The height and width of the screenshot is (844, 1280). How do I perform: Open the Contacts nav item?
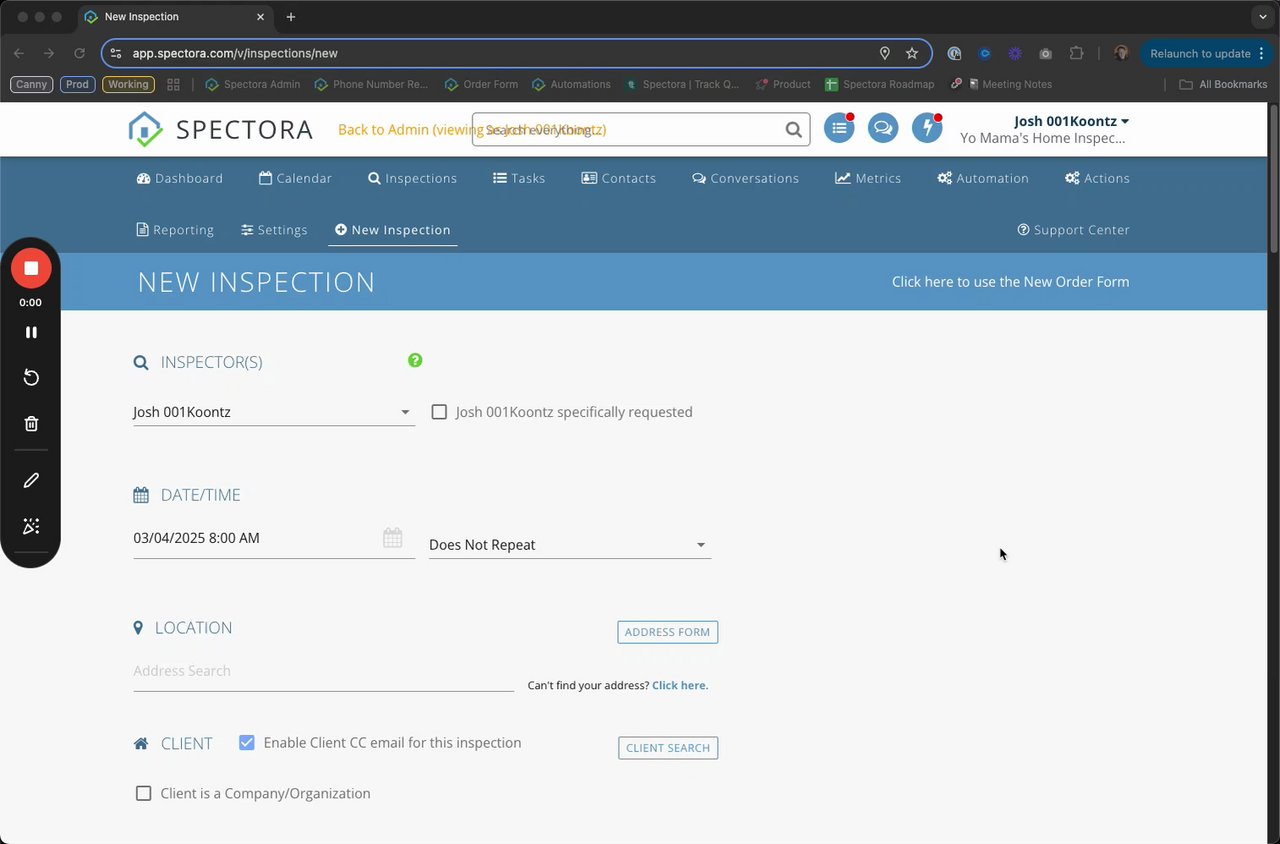(x=619, y=178)
